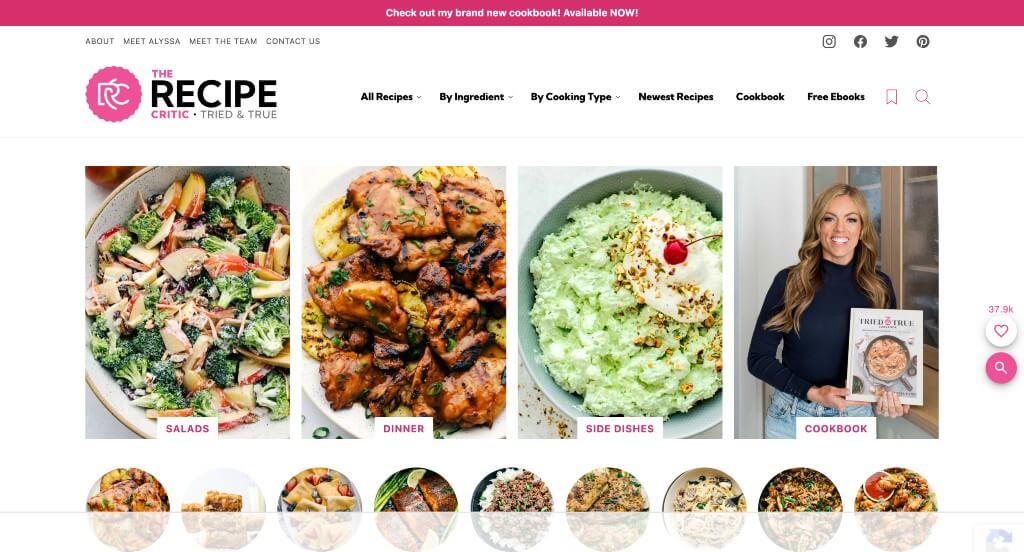Click The Recipe Critic logo
This screenshot has width=1024, height=552.
pos(181,94)
